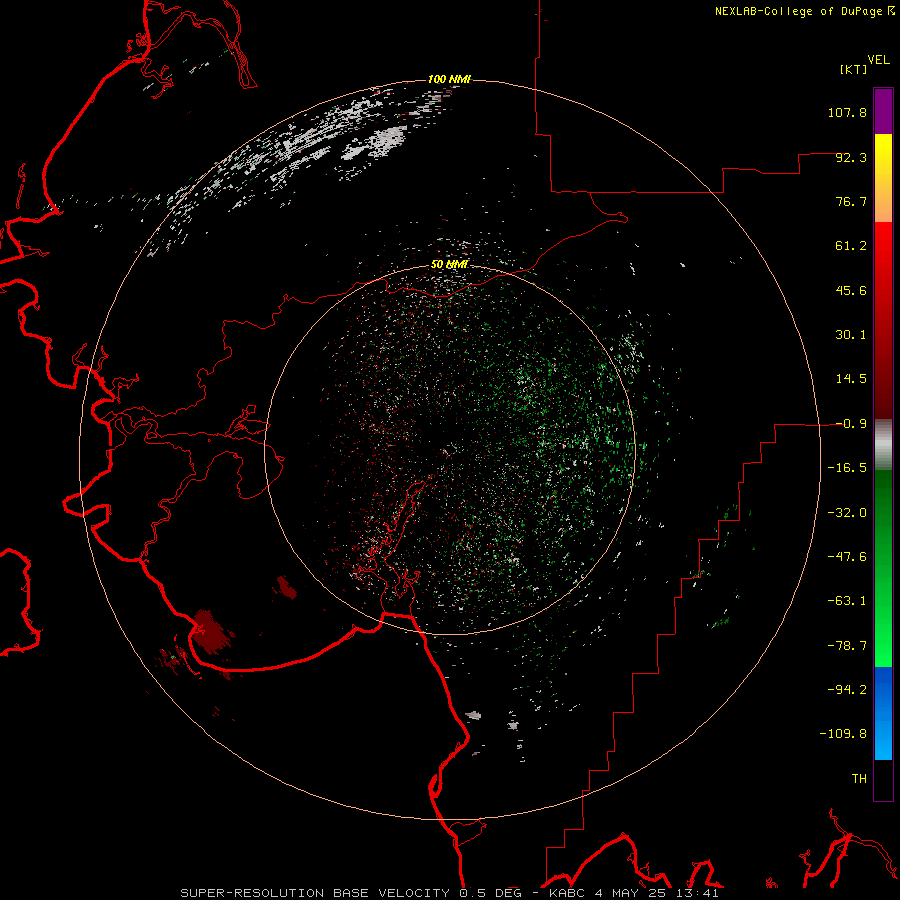Select the 61.2 value on velocity scale
Image resolution: width=900 pixels, height=900 pixels.
[851, 246]
